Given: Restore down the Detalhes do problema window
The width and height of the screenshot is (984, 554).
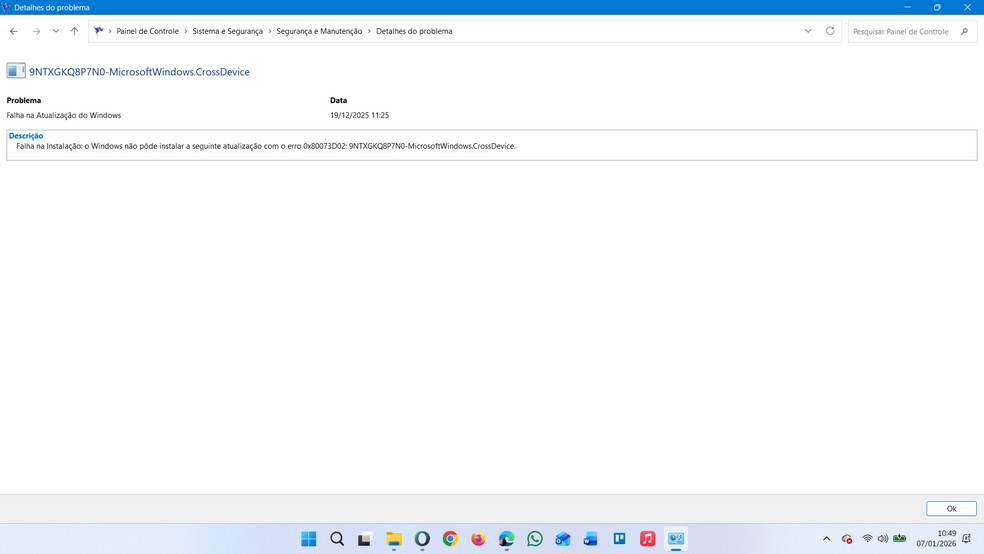Looking at the screenshot, I should coord(937,7).
